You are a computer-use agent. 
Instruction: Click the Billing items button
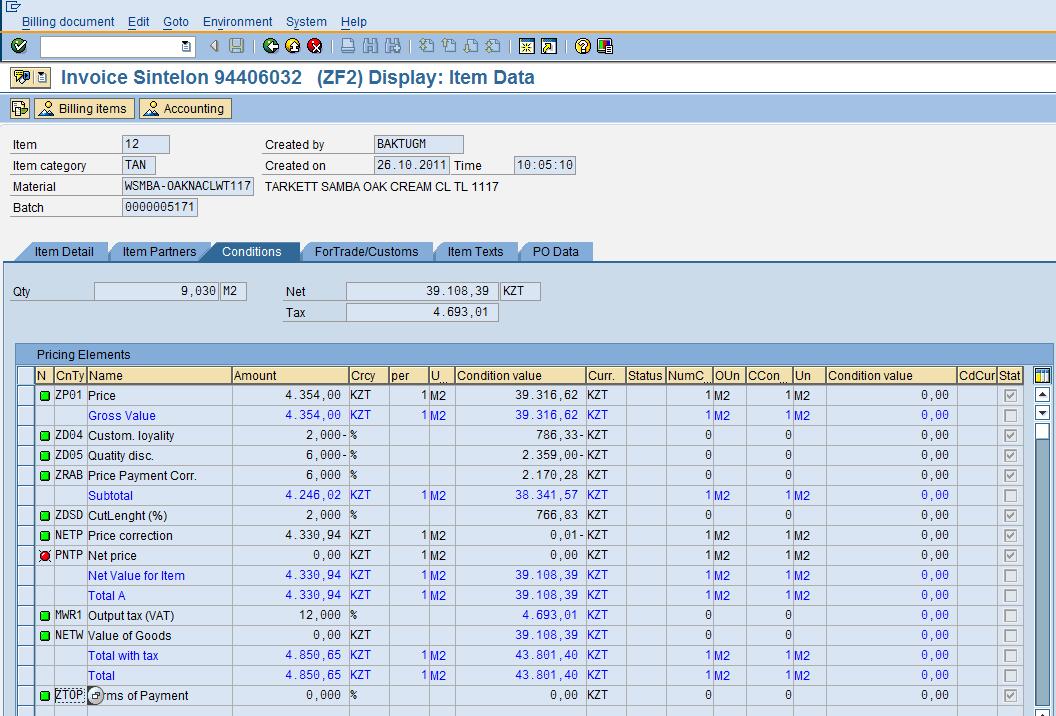pyautogui.click(x=84, y=108)
